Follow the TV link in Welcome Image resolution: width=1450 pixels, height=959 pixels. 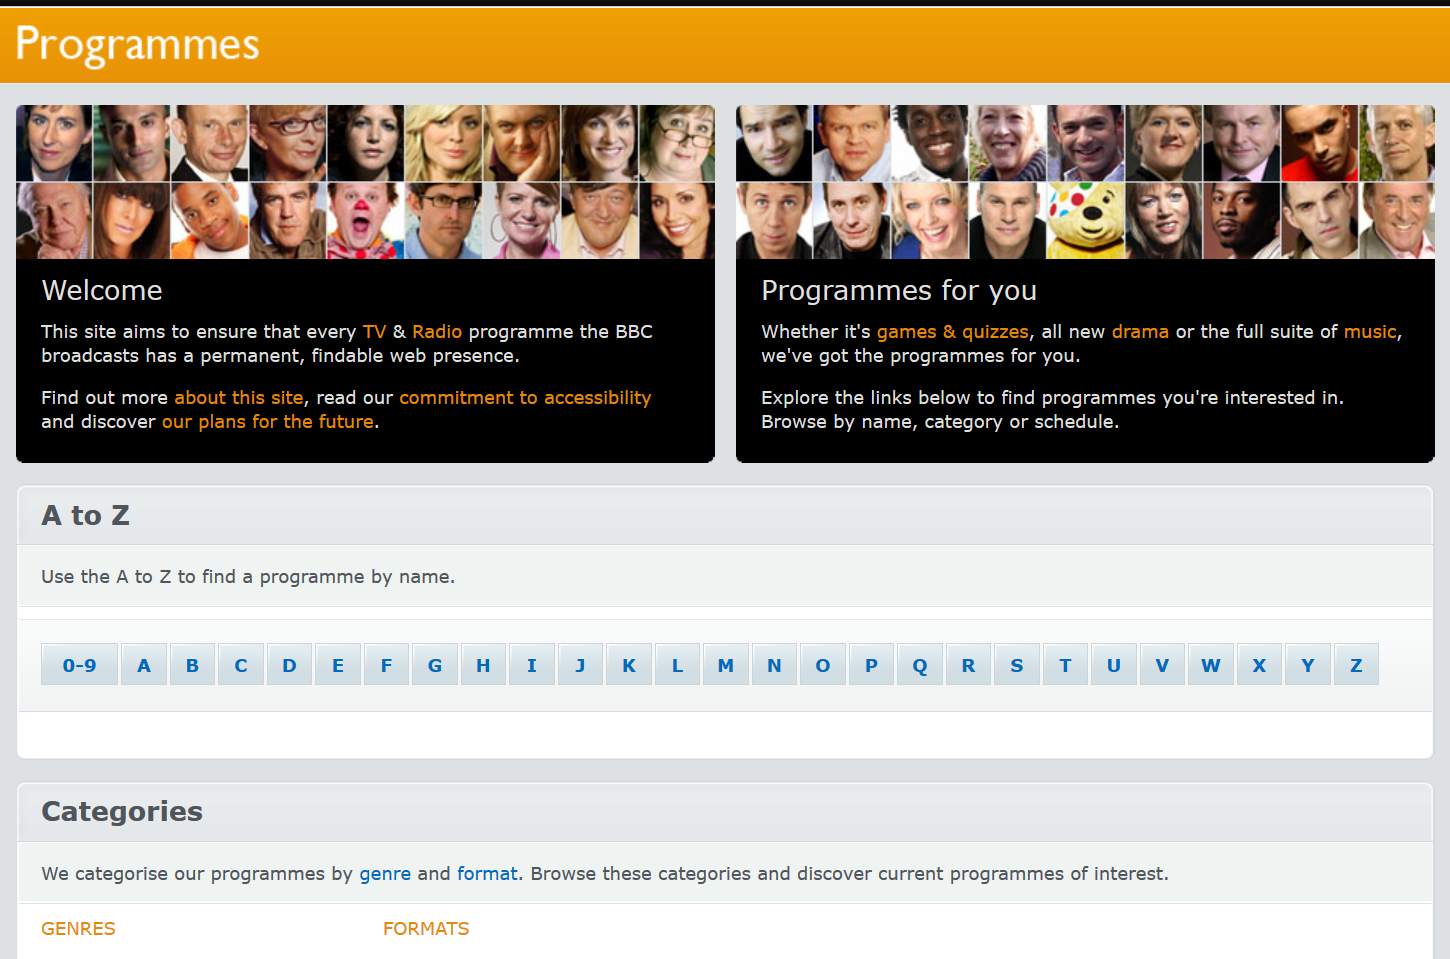click(x=374, y=332)
